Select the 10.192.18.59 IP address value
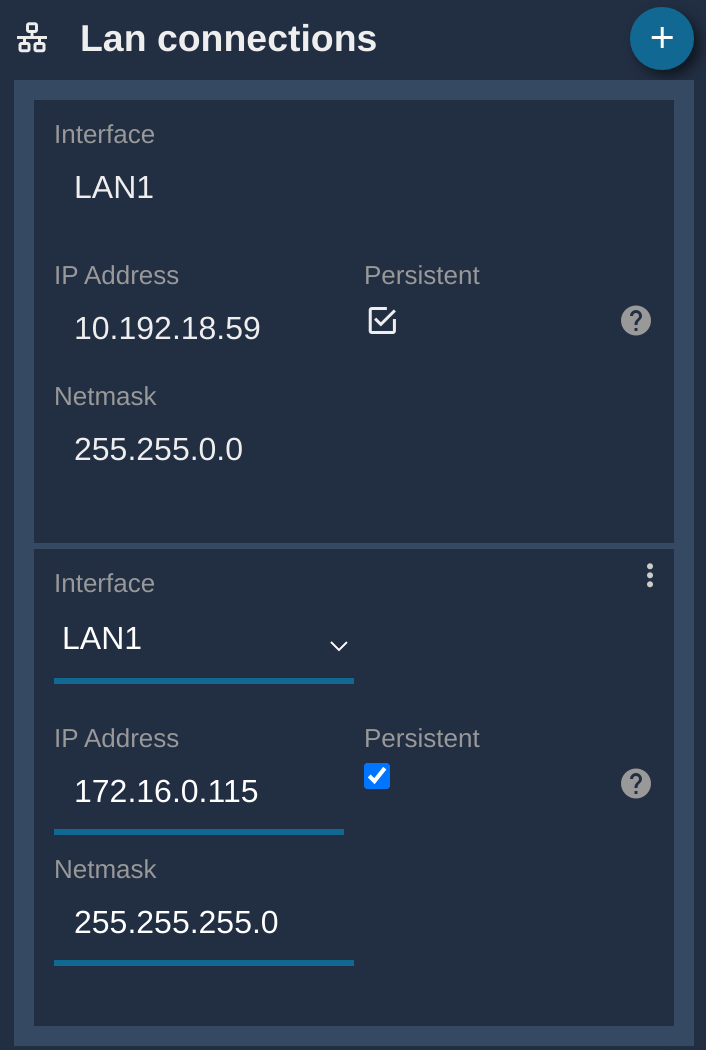706x1050 pixels. [x=167, y=328]
